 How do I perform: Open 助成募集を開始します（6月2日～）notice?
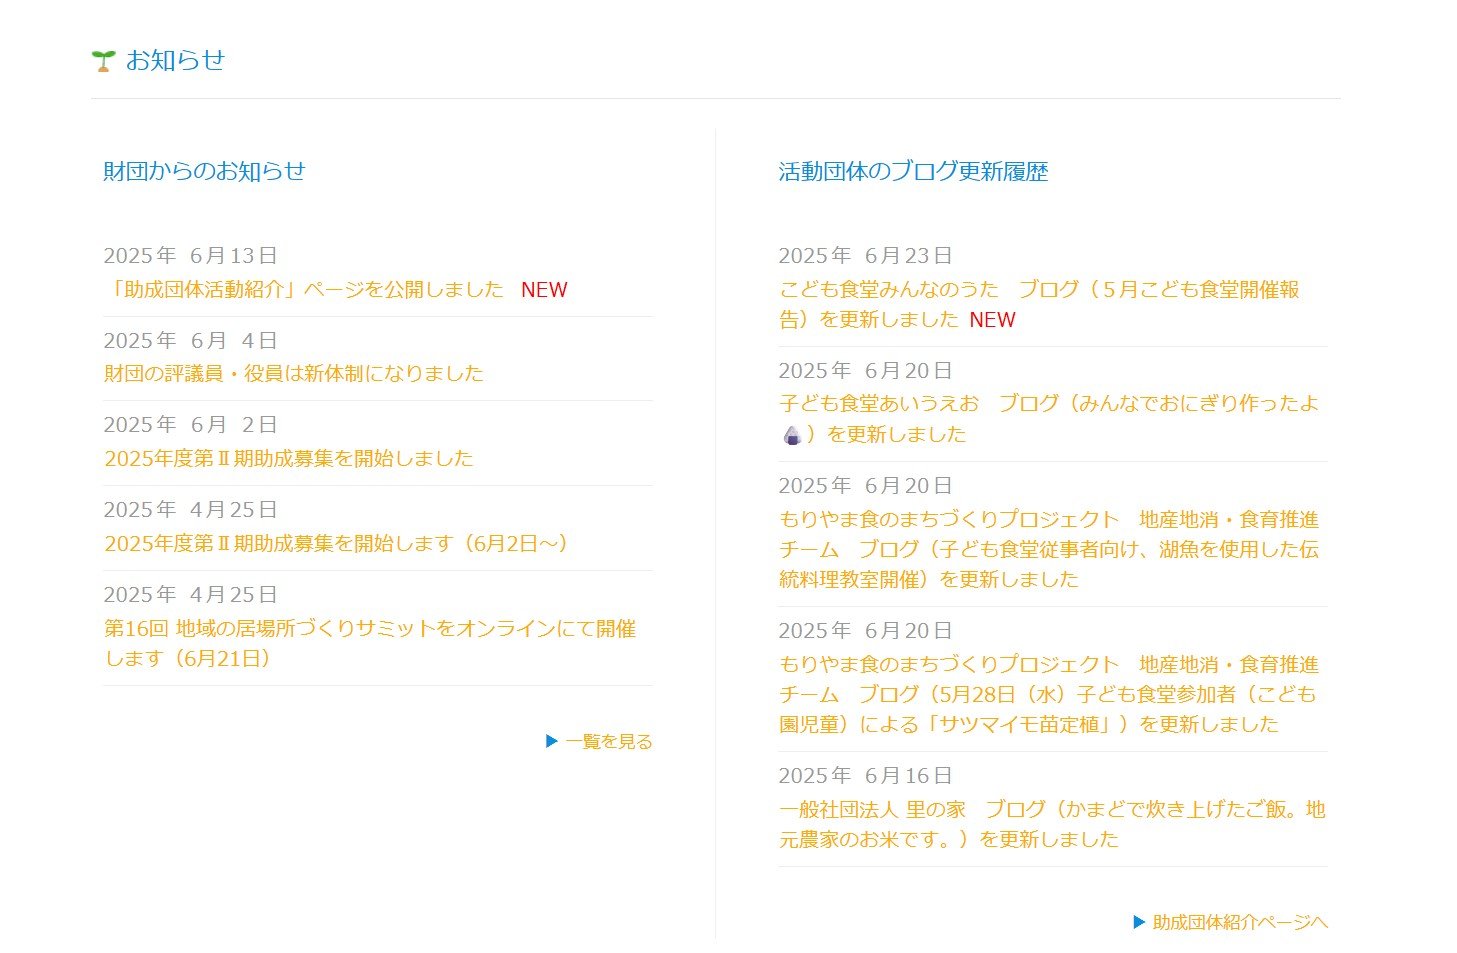(336, 543)
